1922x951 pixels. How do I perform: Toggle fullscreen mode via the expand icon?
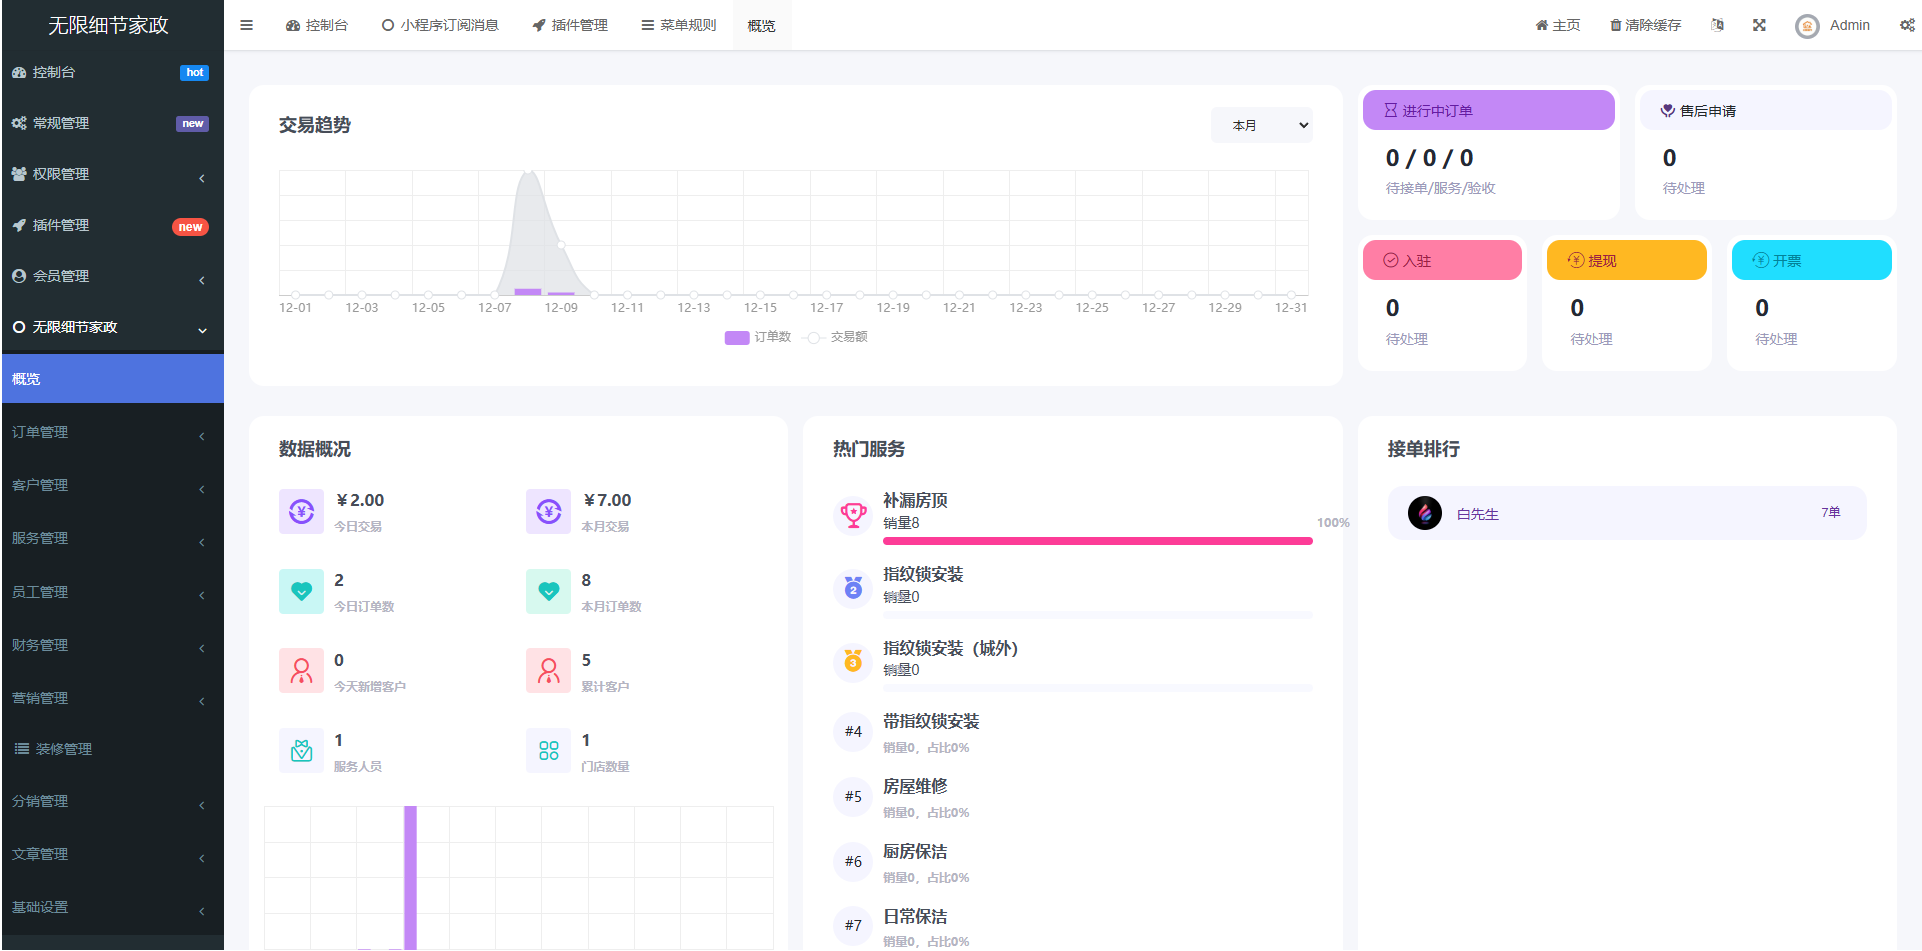pos(1759,24)
